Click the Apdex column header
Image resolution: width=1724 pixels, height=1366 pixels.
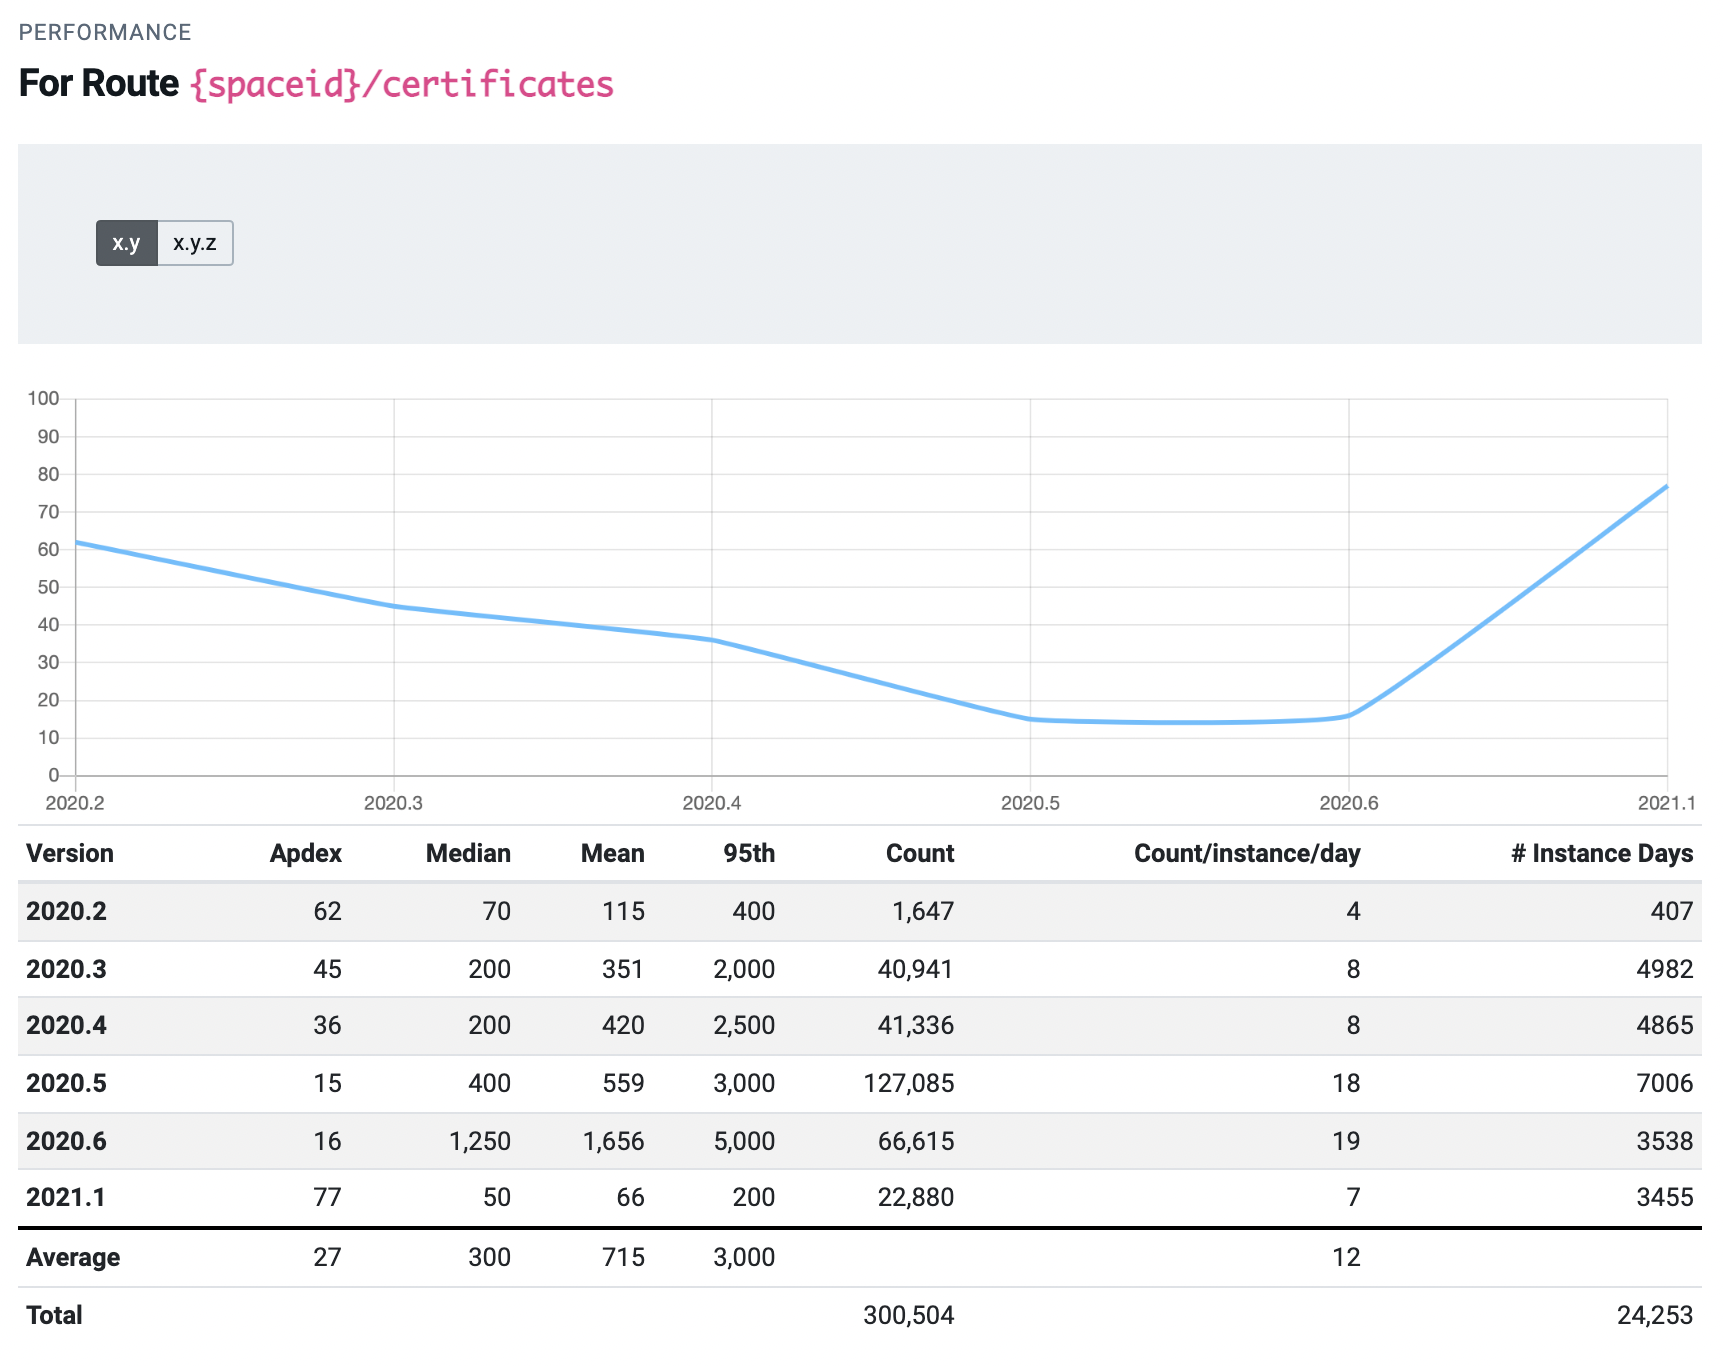305,853
